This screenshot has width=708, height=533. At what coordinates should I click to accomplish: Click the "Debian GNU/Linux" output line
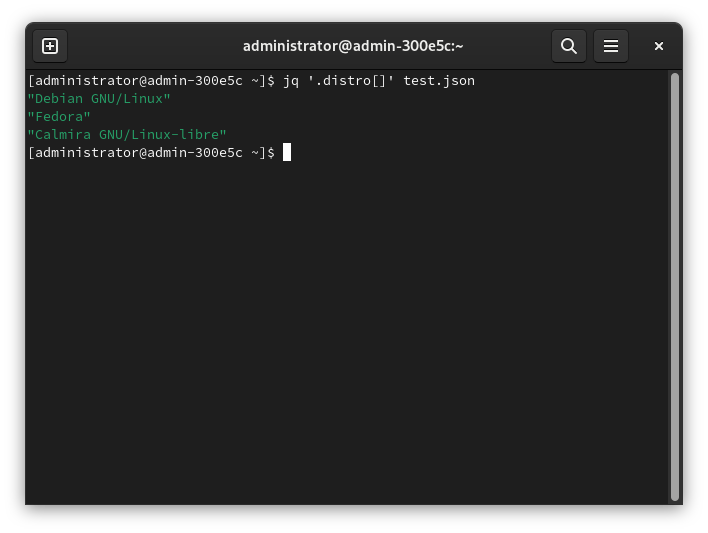(x=99, y=99)
